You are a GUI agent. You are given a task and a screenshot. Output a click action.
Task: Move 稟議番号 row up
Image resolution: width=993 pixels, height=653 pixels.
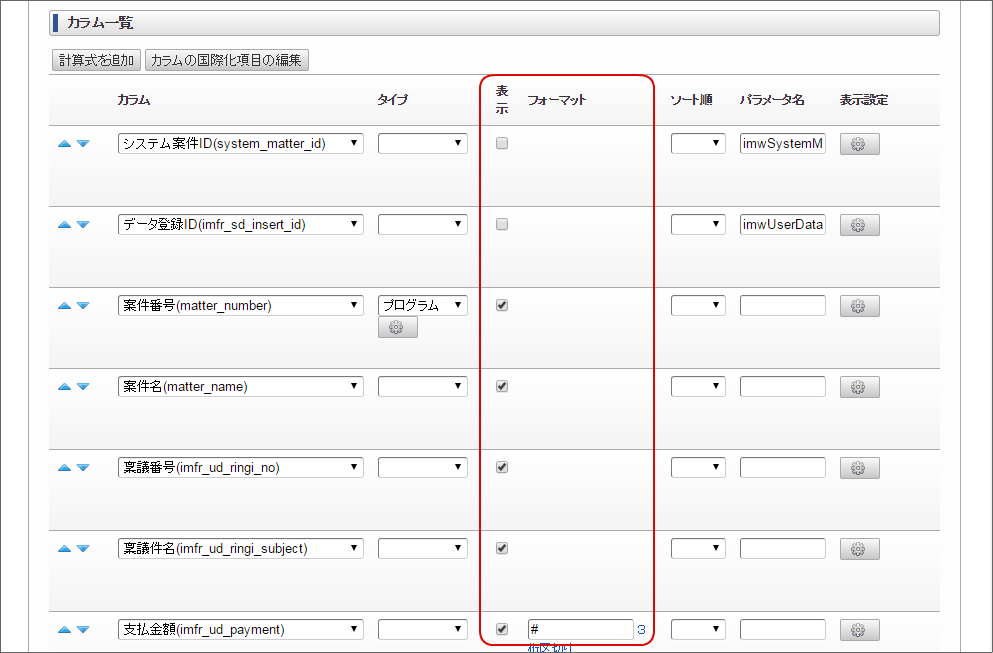(x=64, y=468)
